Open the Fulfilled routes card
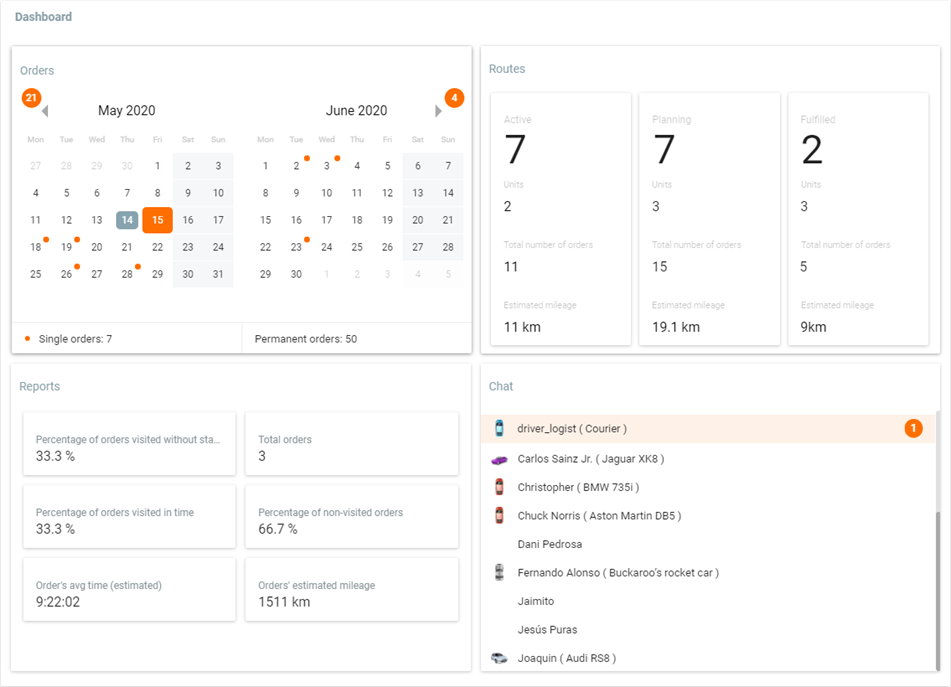Viewport: 951px width, 687px height. coord(857,219)
